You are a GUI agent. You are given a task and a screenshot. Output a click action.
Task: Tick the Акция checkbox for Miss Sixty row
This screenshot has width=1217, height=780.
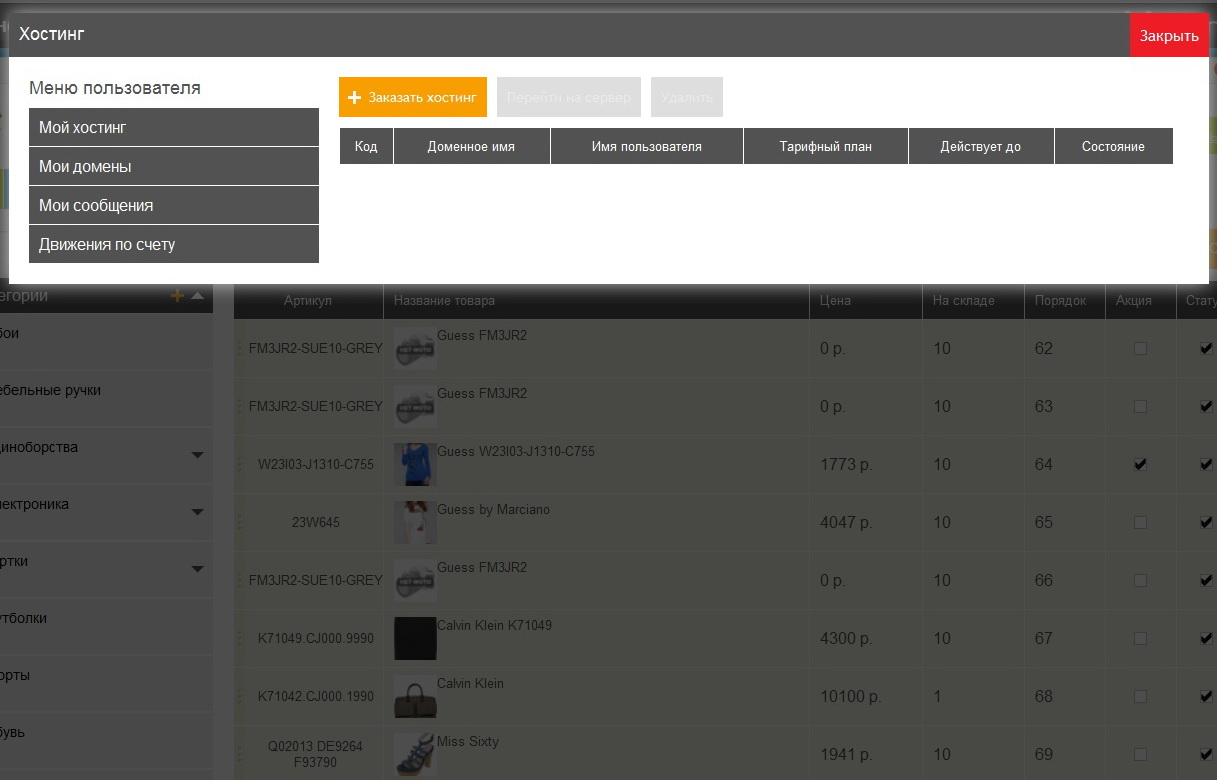coord(1140,755)
